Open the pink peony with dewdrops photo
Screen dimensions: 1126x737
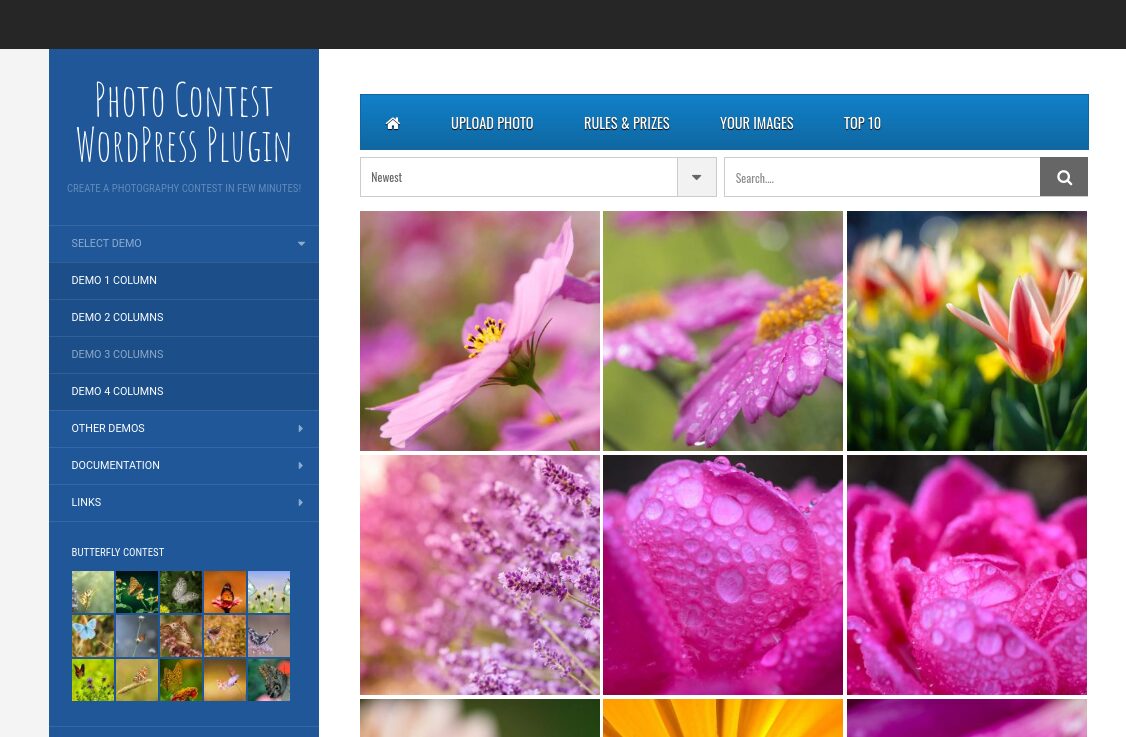(967, 575)
